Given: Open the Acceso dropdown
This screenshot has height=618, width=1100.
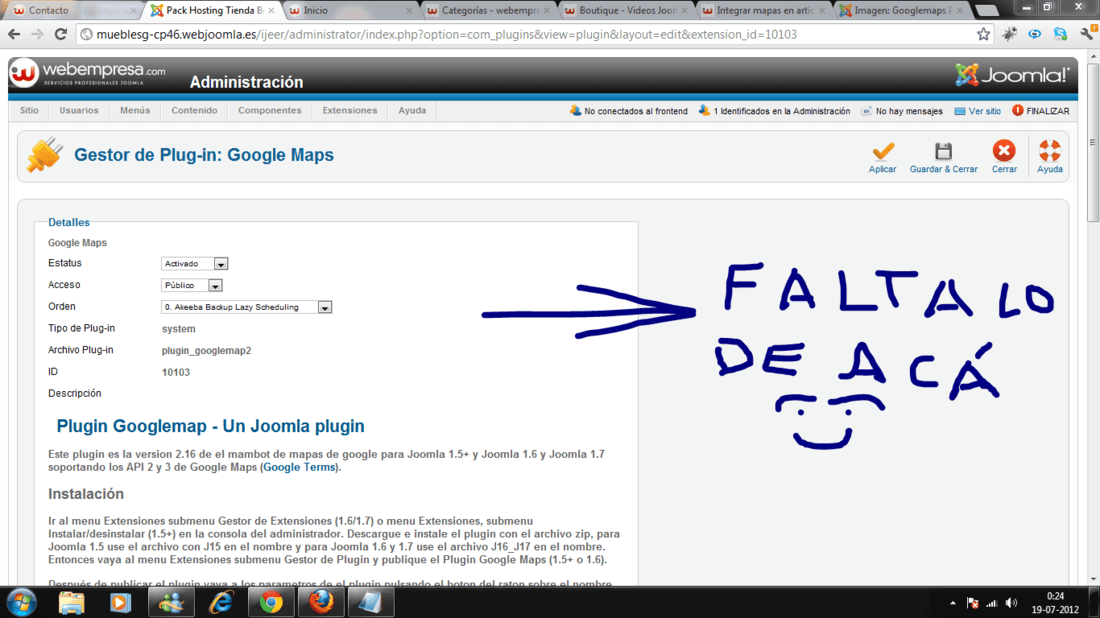Looking at the screenshot, I should coord(192,286).
